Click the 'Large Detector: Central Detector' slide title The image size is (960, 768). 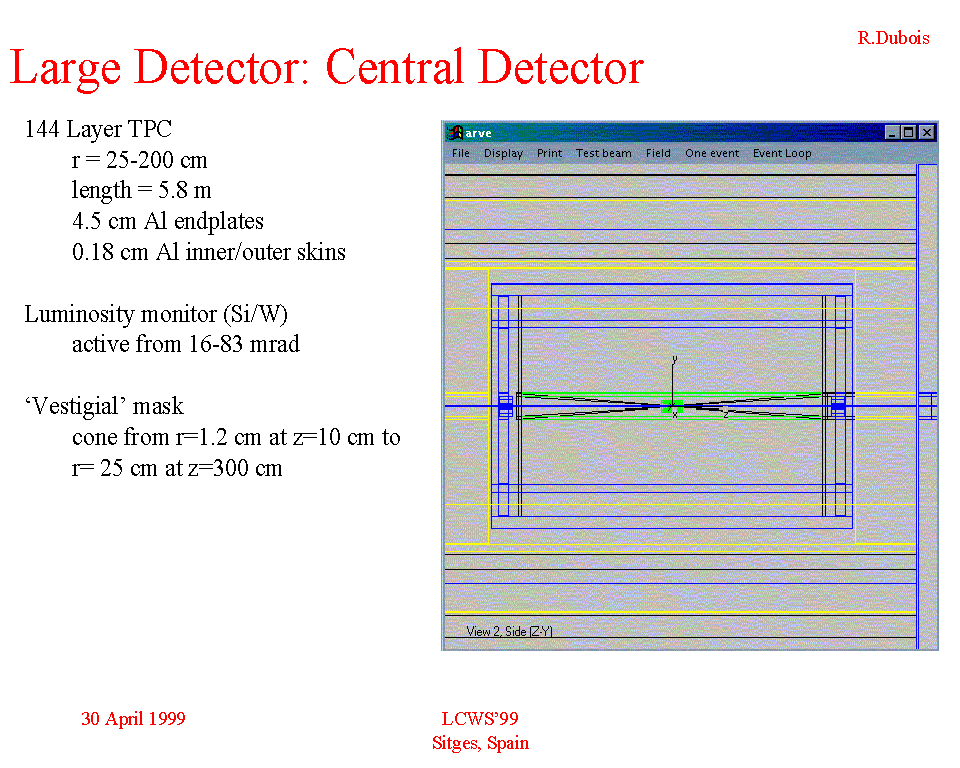click(x=326, y=68)
